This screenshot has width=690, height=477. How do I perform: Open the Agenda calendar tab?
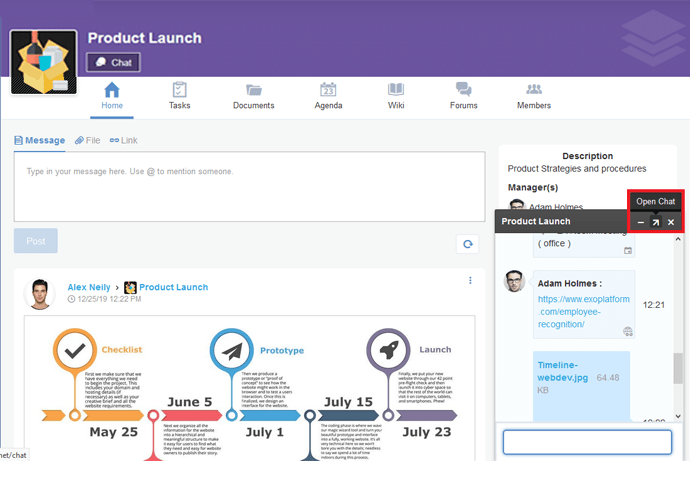tap(328, 96)
